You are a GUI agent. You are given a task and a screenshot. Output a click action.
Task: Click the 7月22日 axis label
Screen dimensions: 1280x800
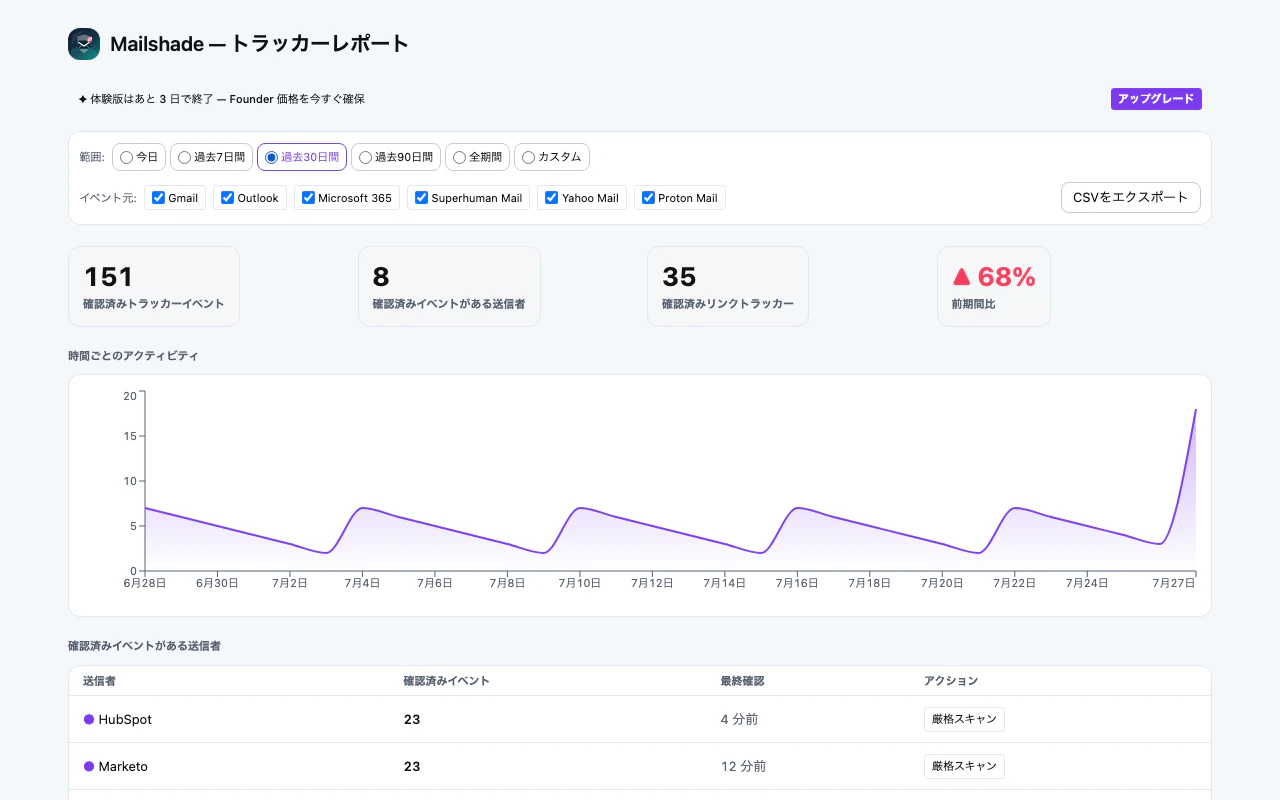point(1014,582)
